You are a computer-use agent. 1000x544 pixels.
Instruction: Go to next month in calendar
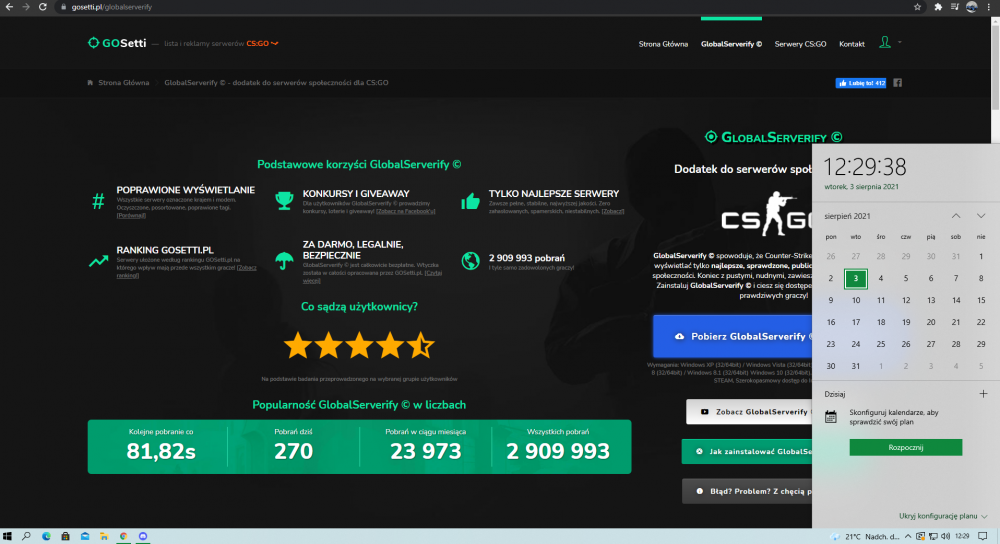[981, 216]
